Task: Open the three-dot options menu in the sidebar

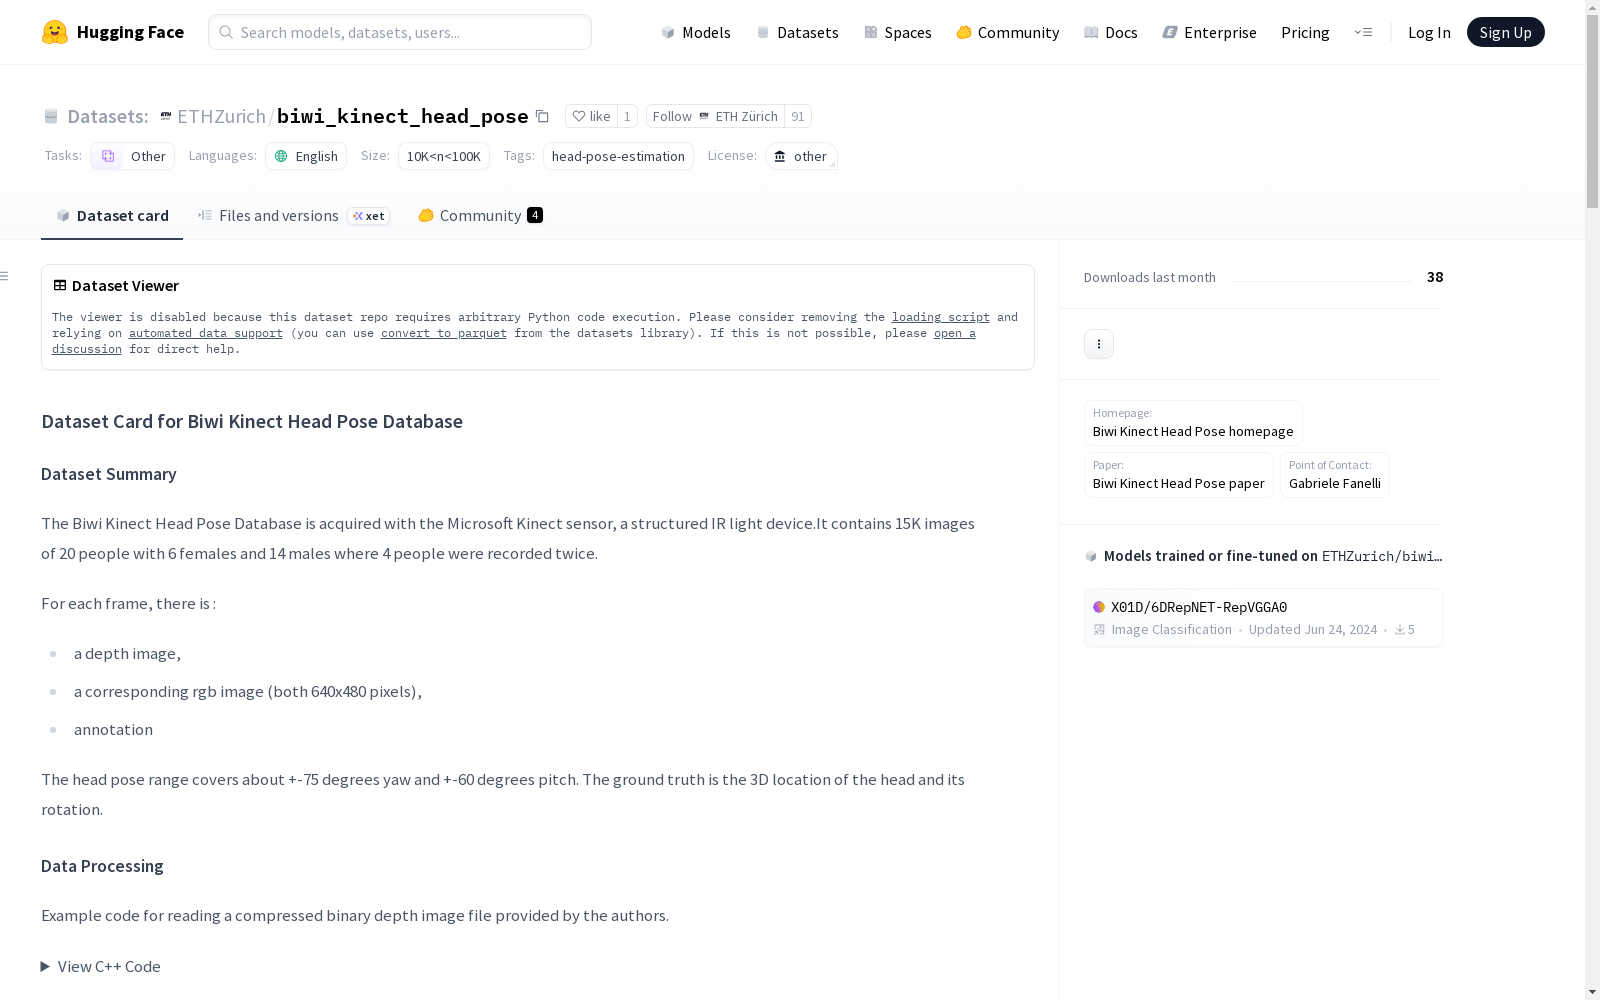Action: click(x=1098, y=344)
